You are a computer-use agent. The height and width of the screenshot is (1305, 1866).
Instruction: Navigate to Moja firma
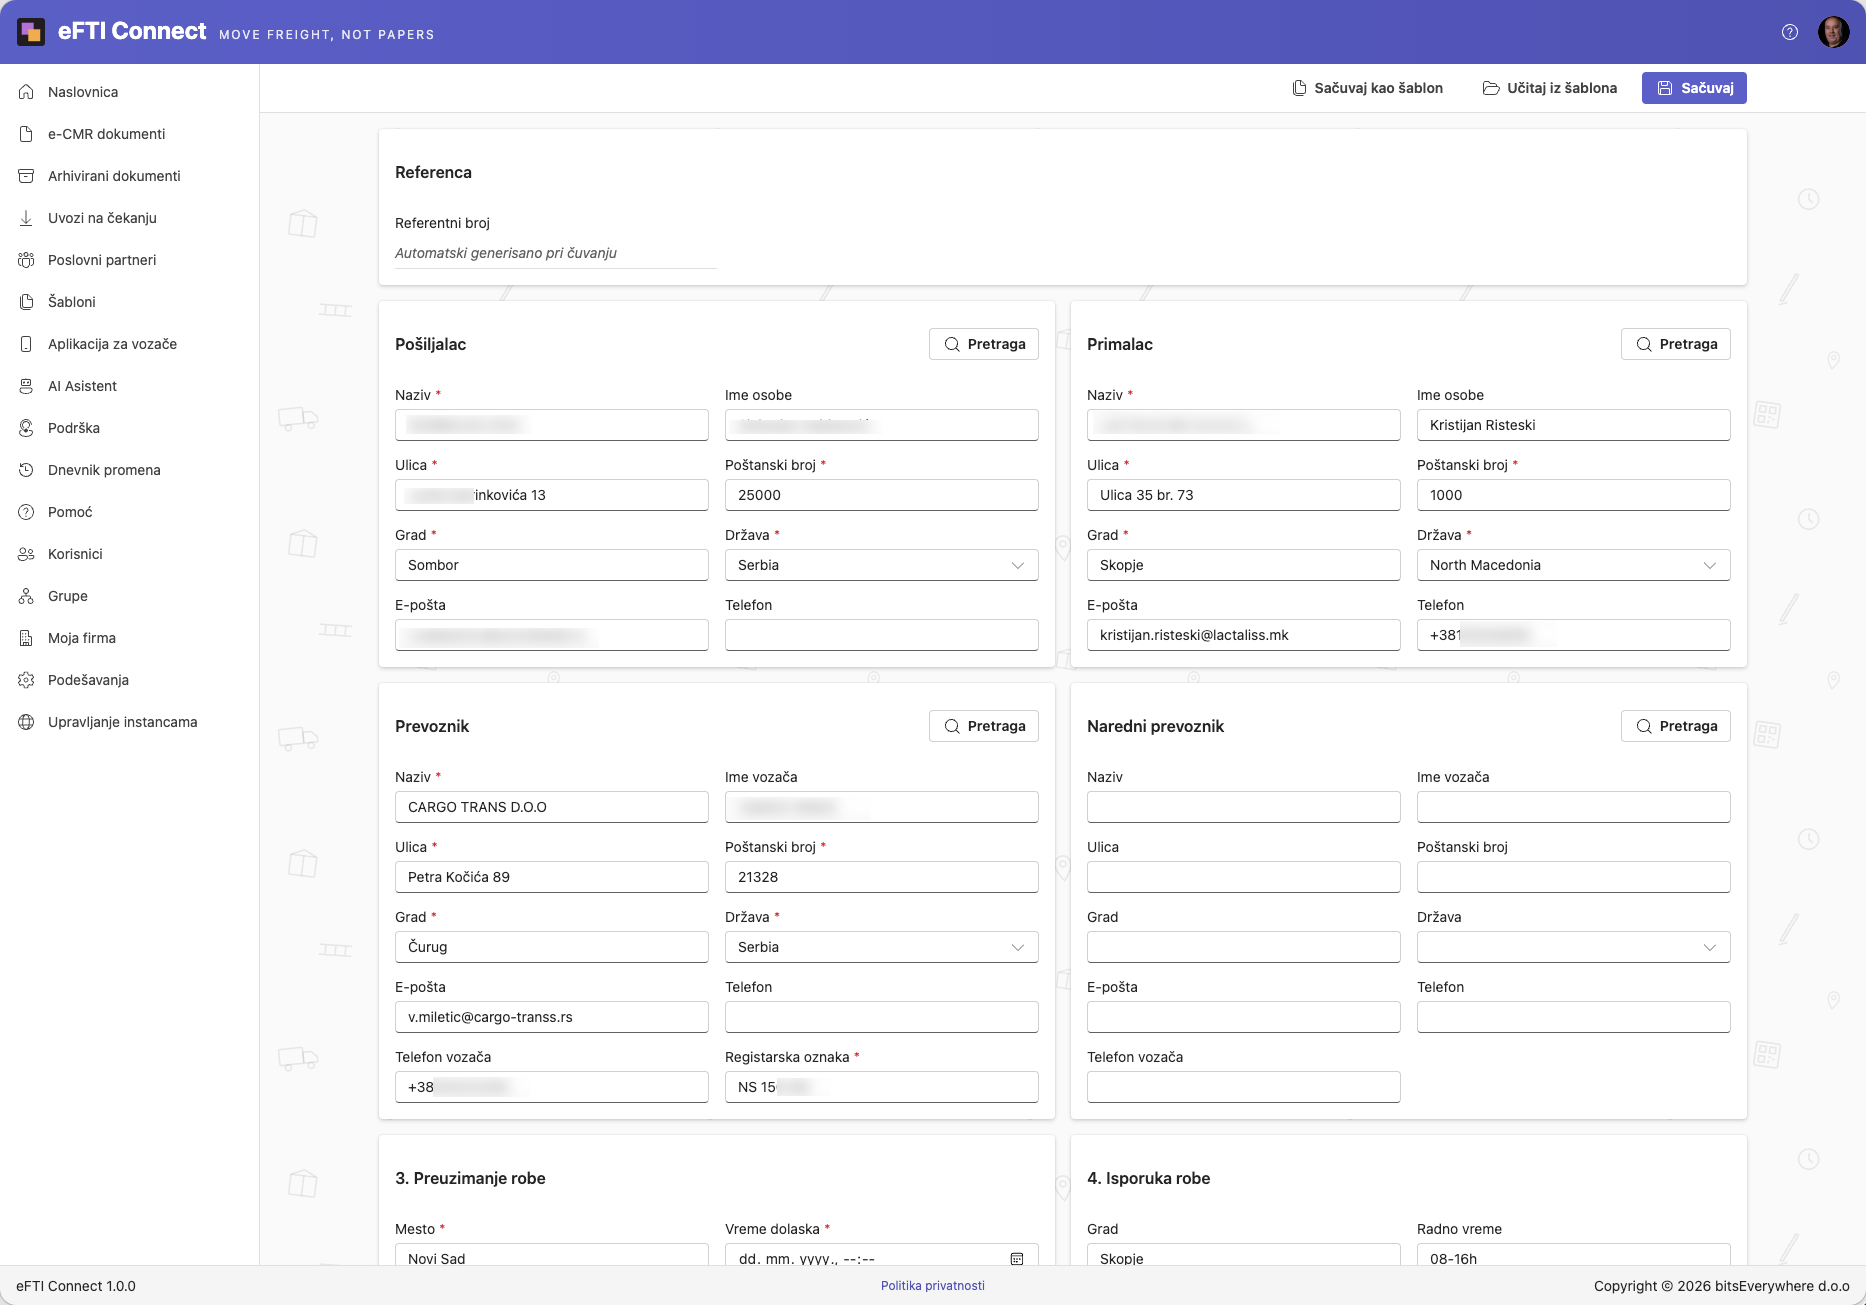pyautogui.click(x=129, y=638)
